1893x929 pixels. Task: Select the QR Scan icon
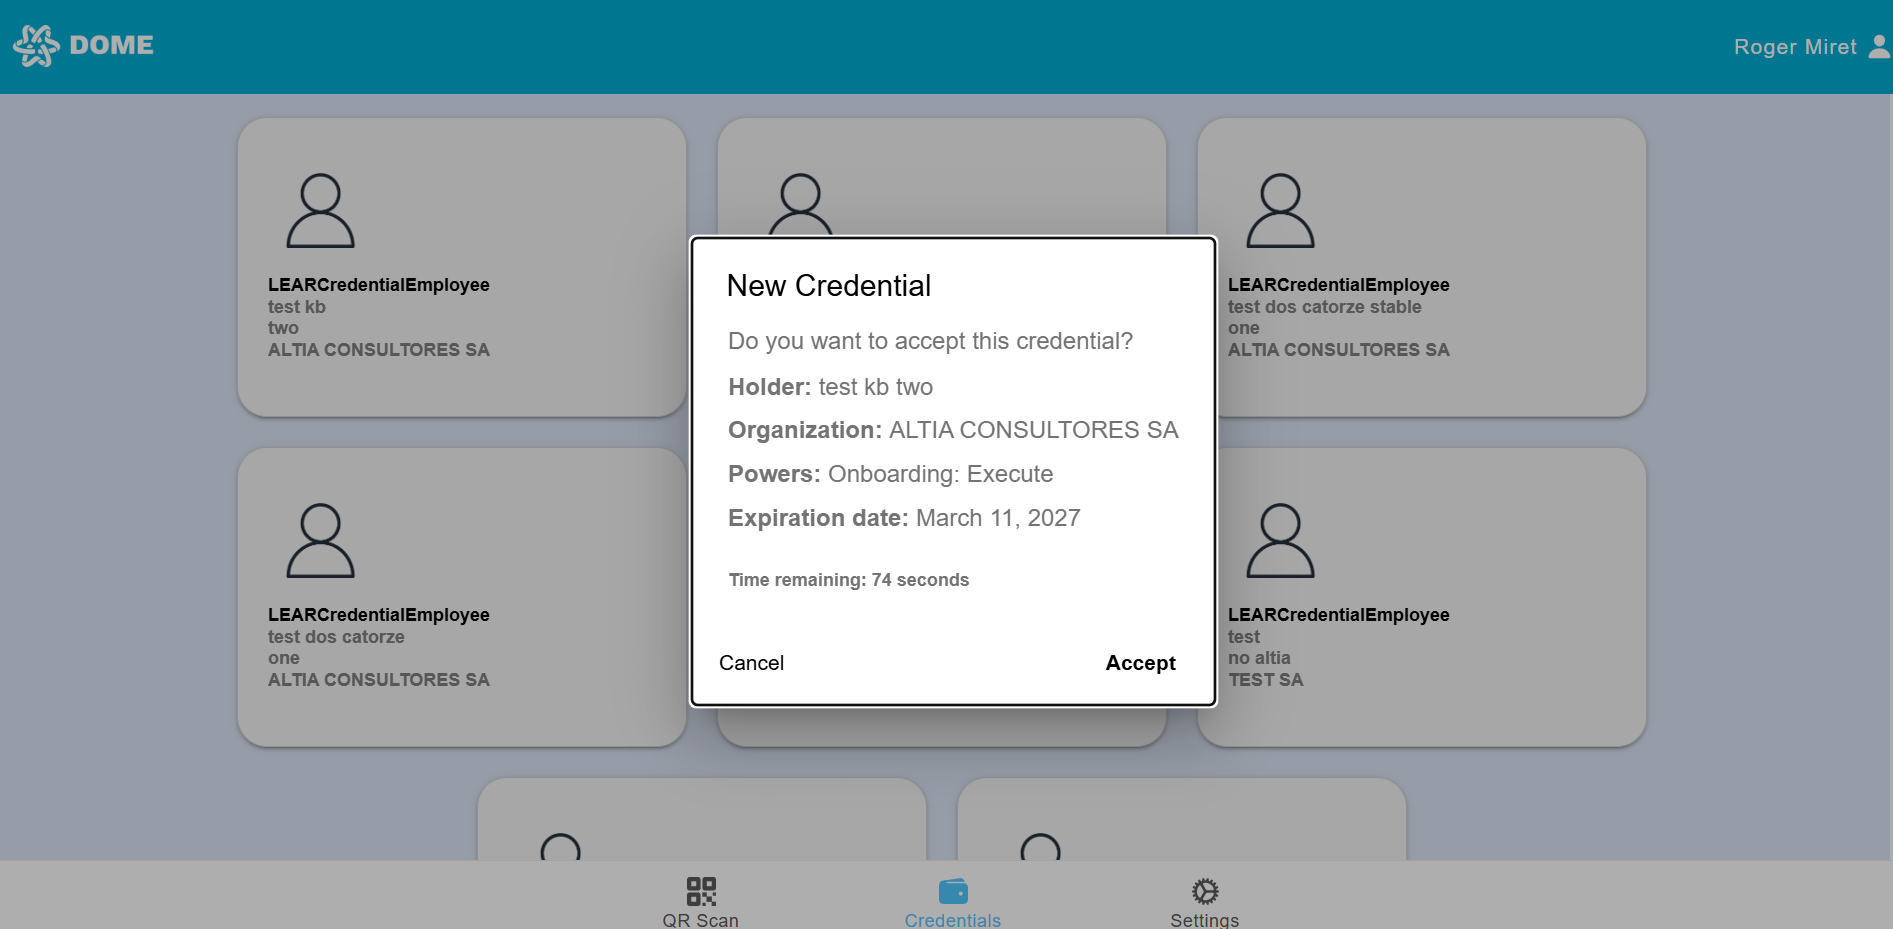(701, 891)
